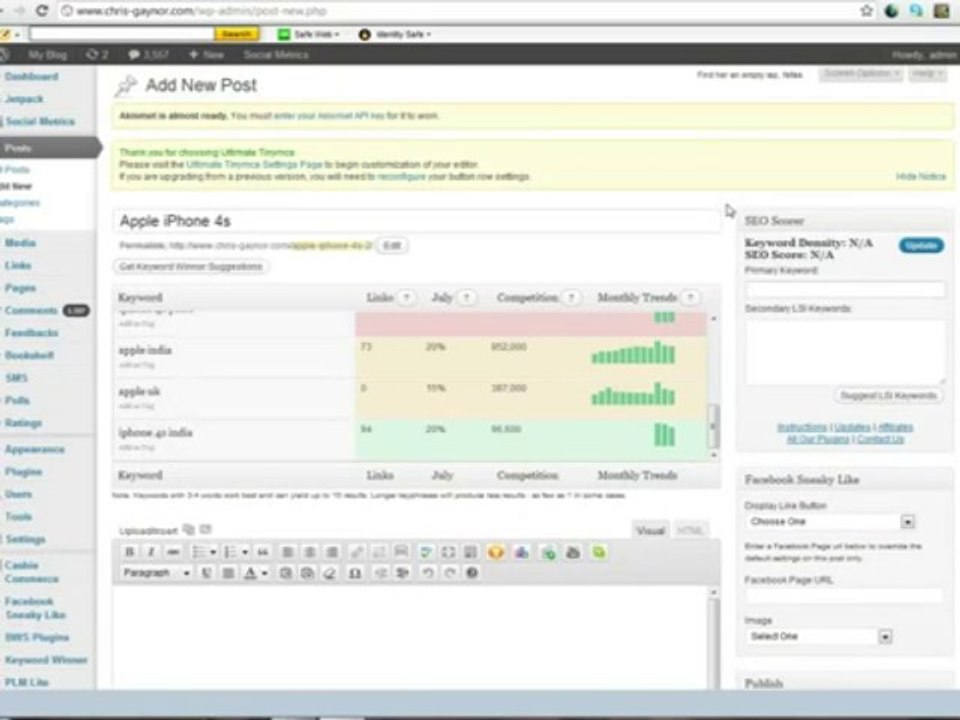Toggle italic formatting in the editor
The width and height of the screenshot is (960, 720).
[x=151, y=552]
